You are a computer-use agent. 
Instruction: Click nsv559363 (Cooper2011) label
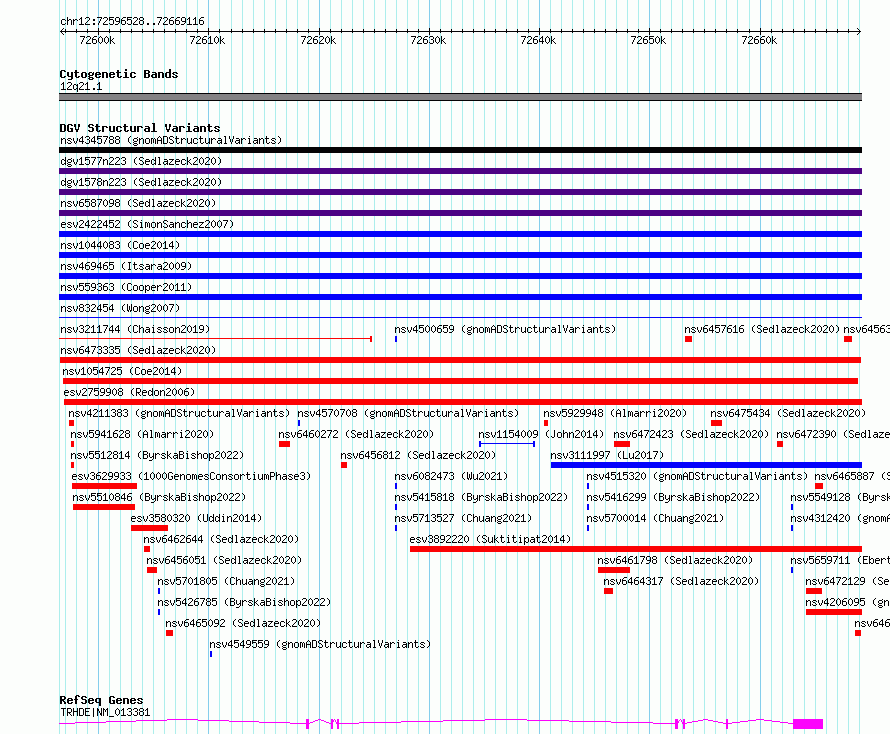pos(126,287)
